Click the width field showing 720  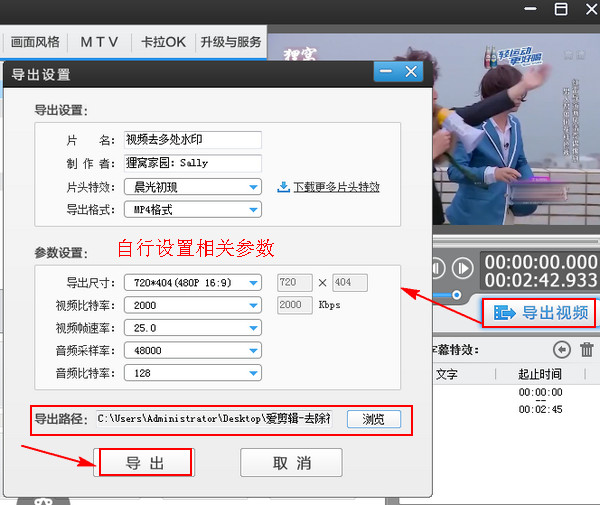295,282
